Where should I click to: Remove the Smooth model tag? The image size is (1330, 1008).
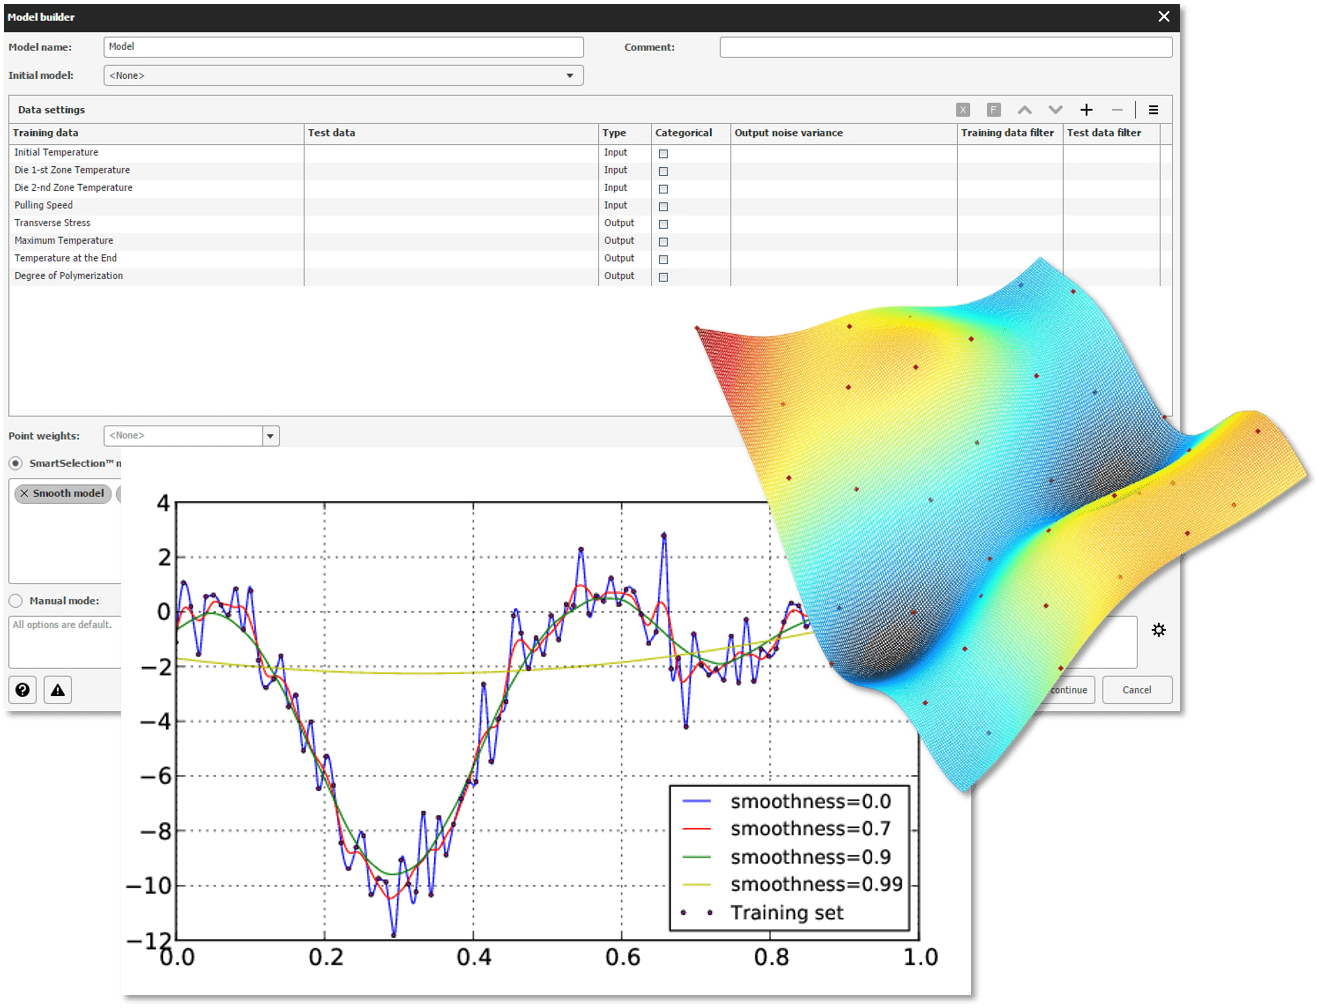[x=24, y=494]
